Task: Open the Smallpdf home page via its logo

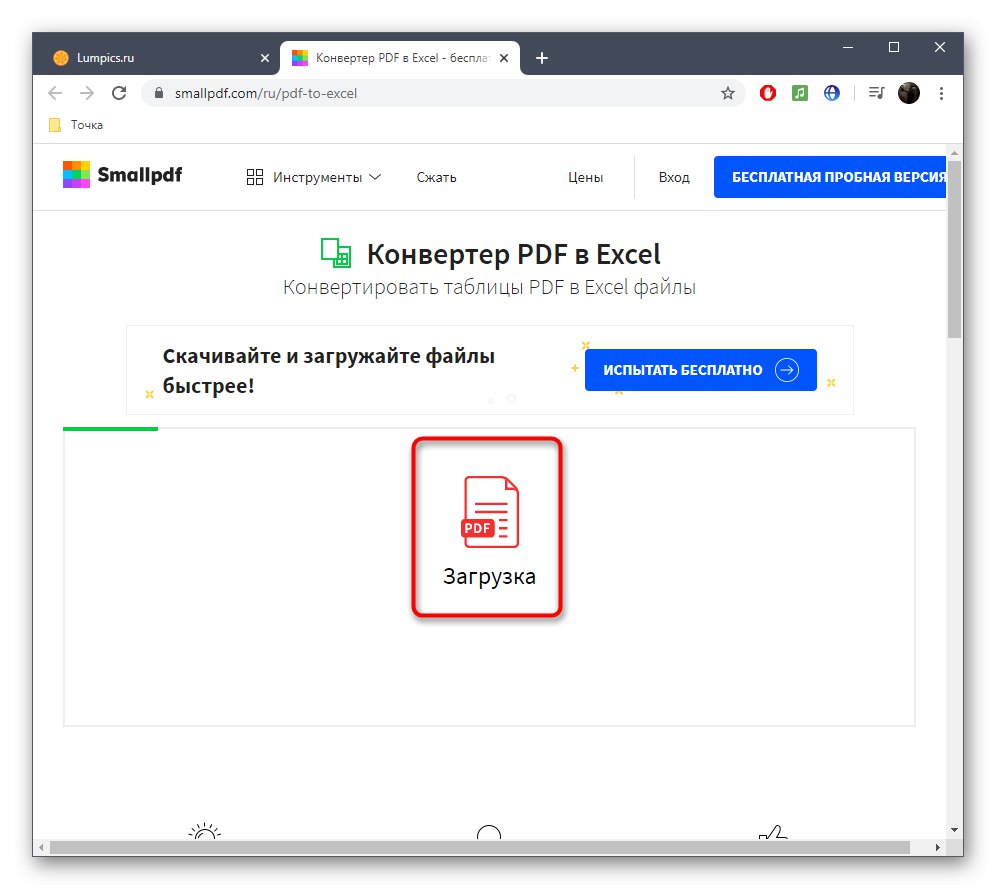Action: click(x=122, y=175)
